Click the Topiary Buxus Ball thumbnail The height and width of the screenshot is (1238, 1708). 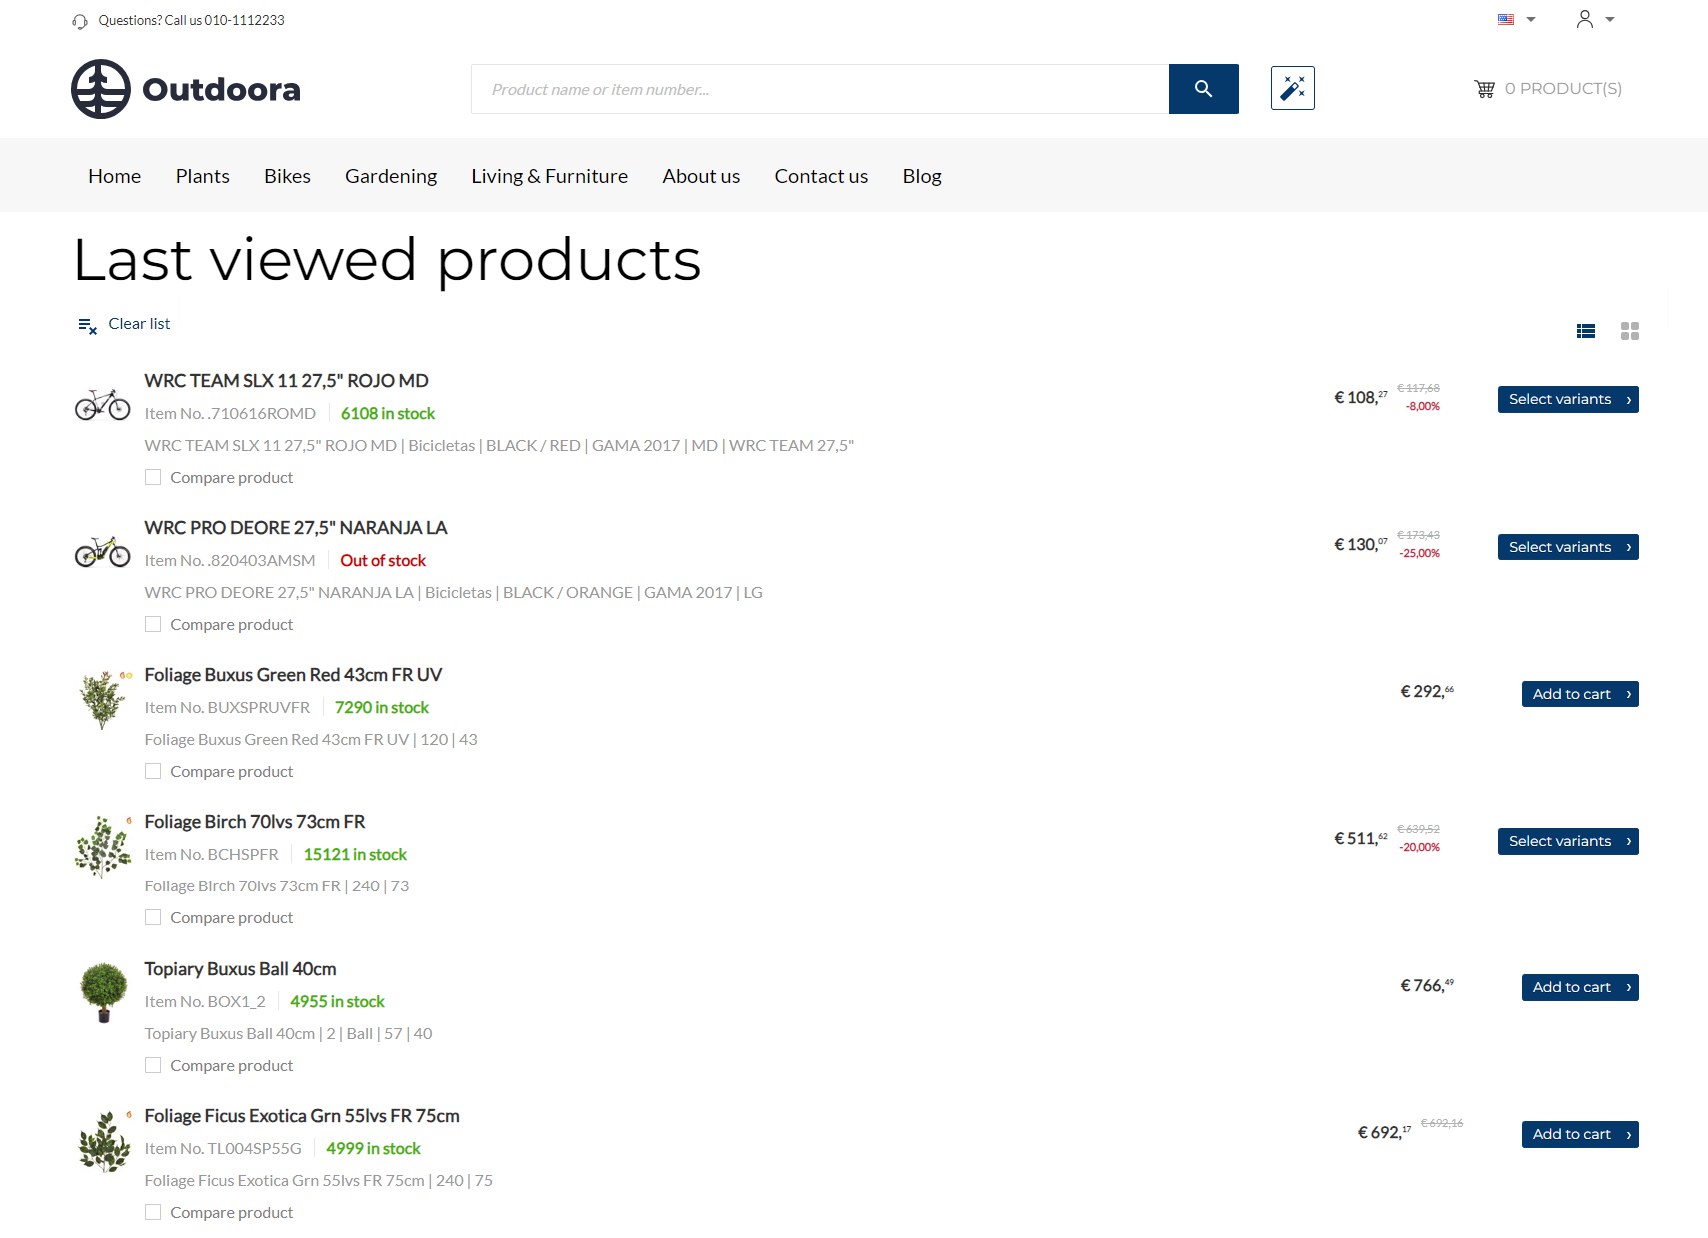click(103, 992)
